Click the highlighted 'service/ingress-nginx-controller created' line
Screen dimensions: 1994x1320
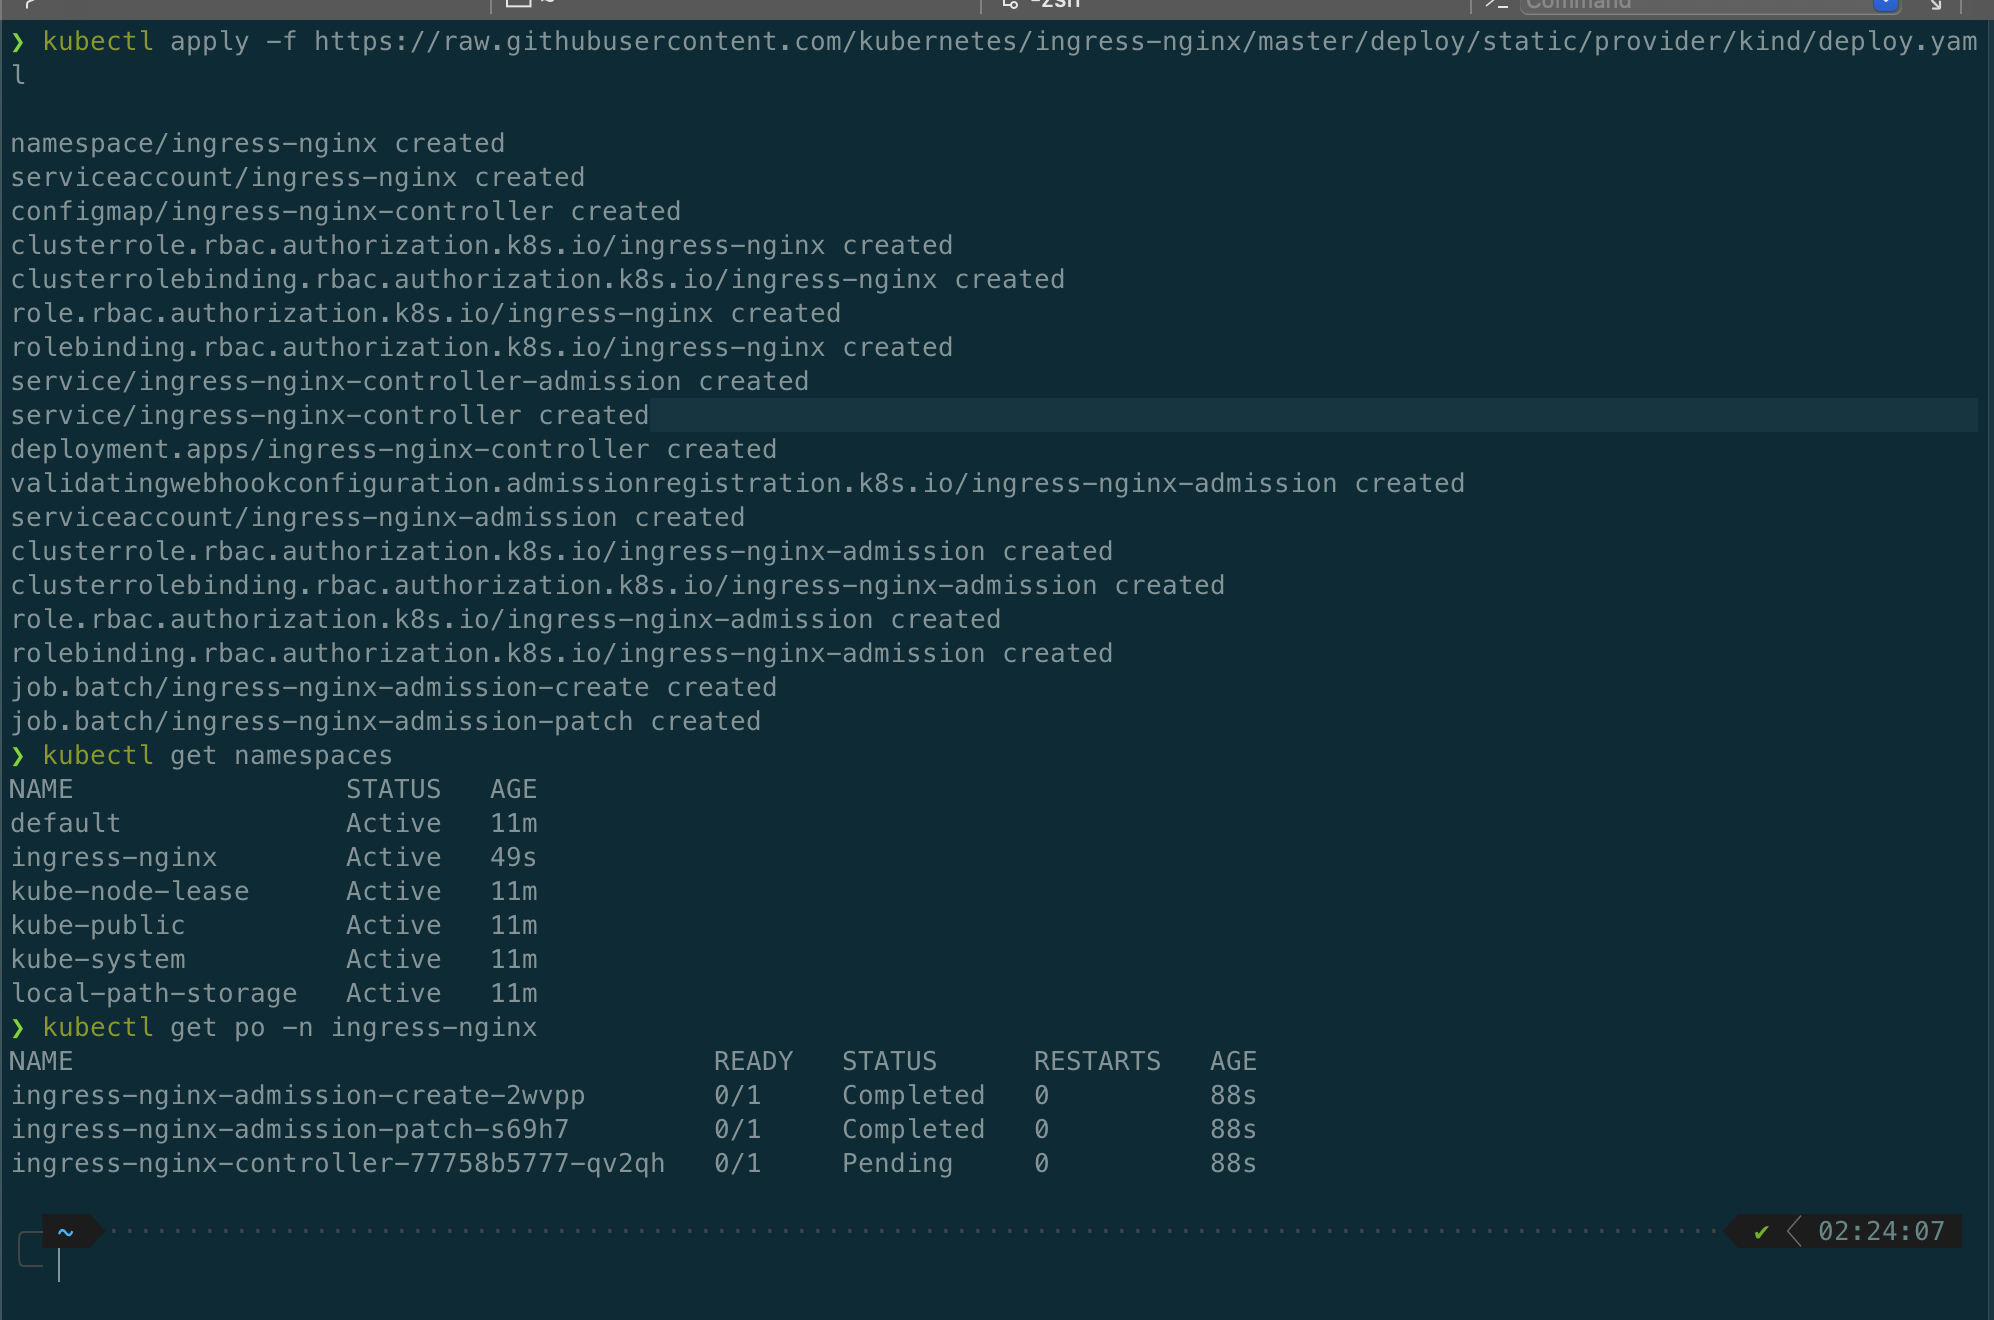pos(330,416)
